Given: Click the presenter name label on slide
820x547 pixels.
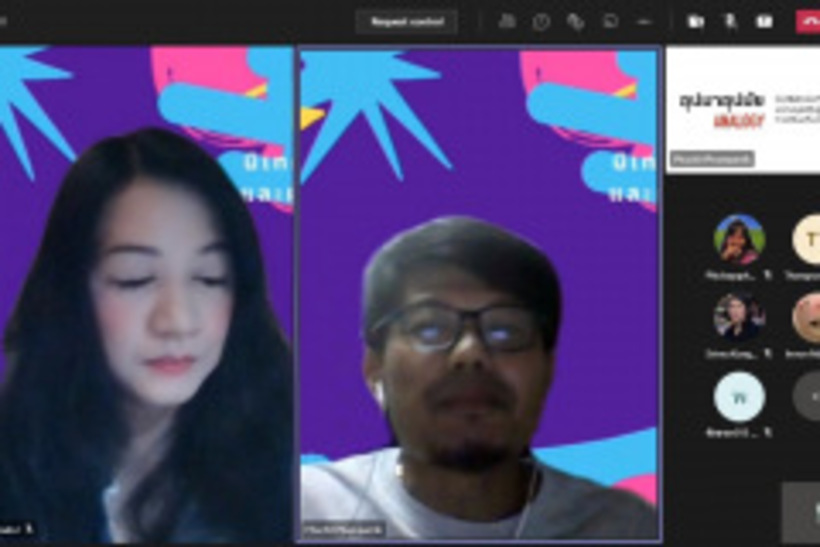Looking at the screenshot, I should [712, 159].
